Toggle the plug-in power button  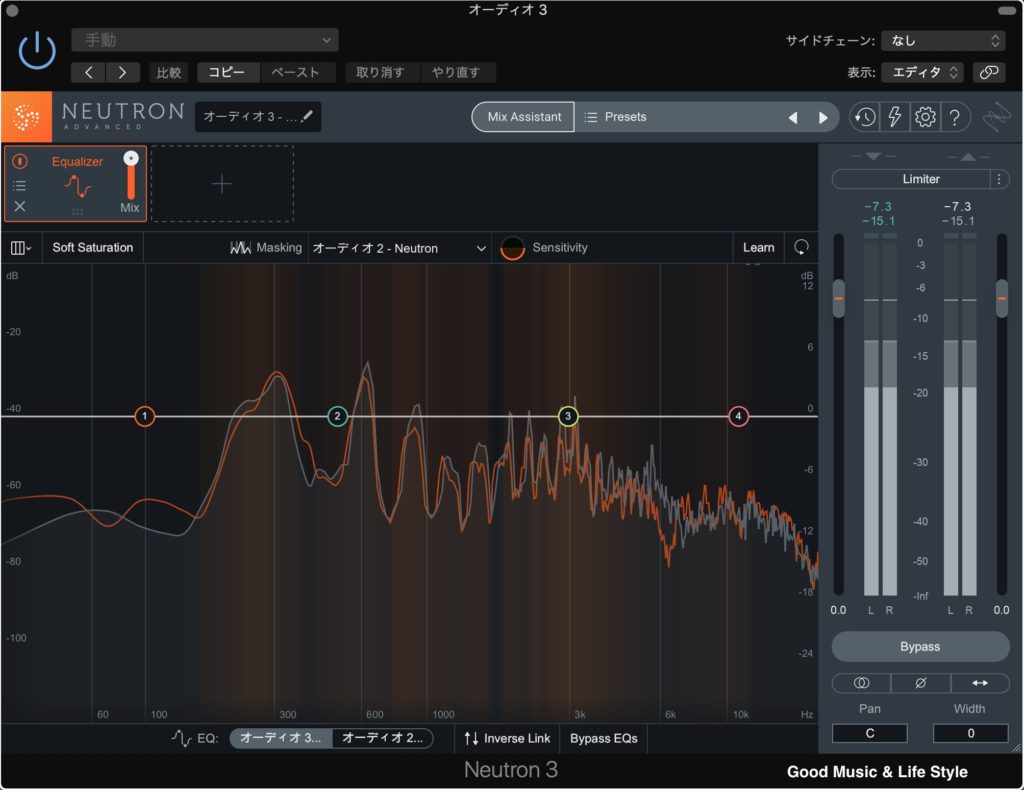(x=37, y=51)
